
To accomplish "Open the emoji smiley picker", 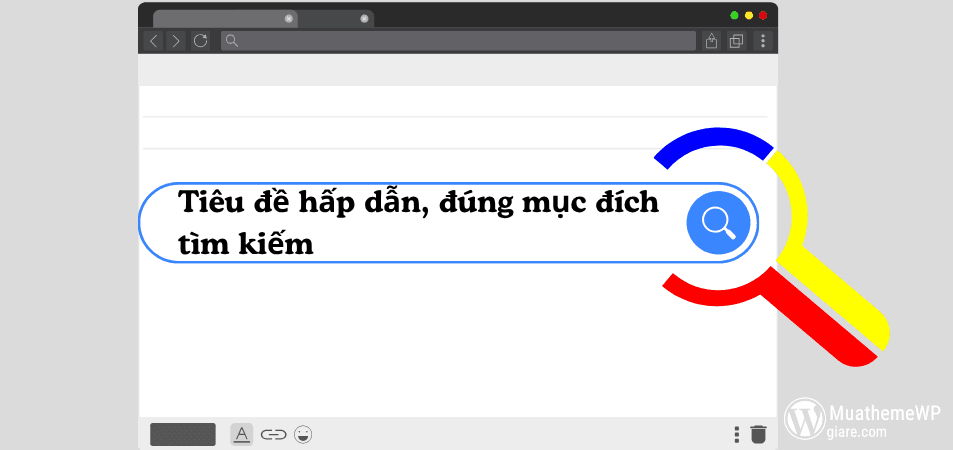I will 303,434.
